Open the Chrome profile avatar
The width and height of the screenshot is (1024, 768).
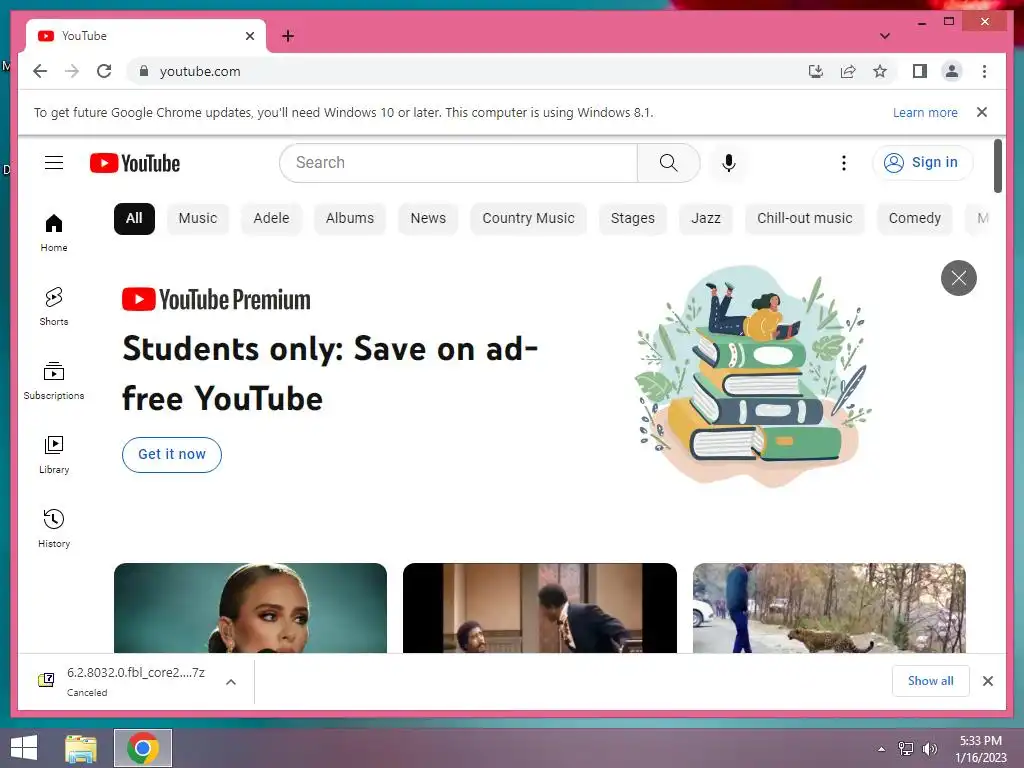tap(952, 71)
